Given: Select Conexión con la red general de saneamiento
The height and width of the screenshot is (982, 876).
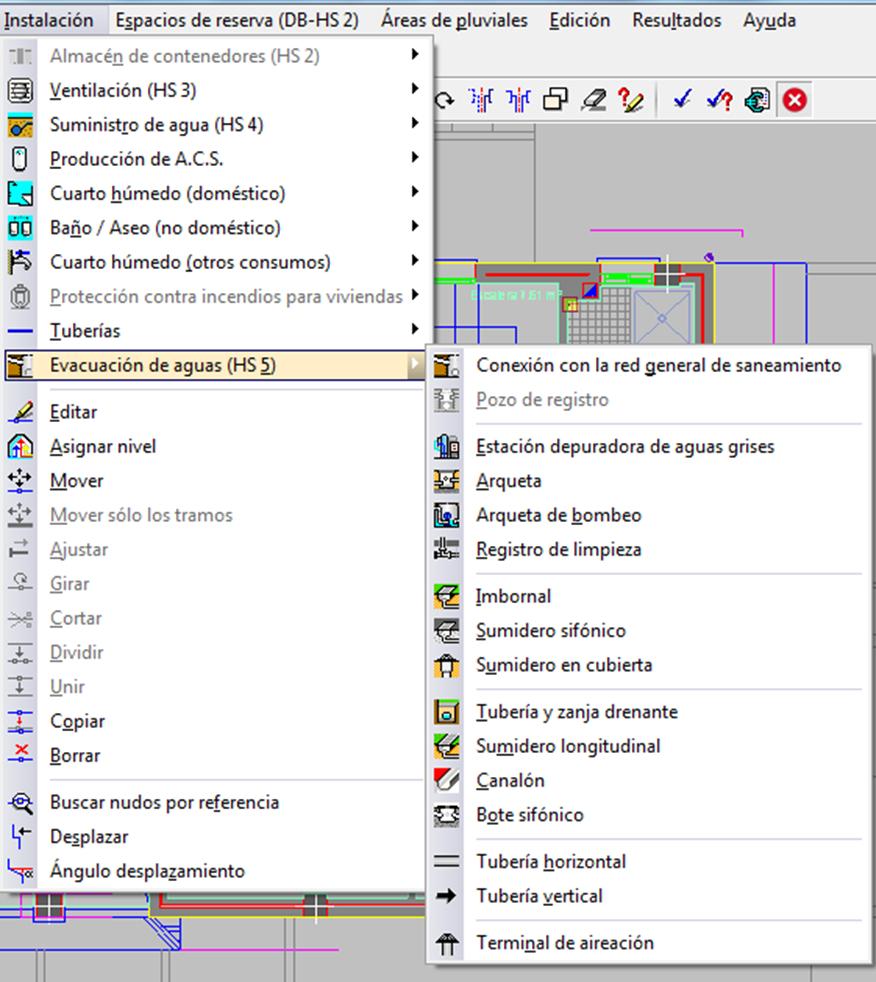Looking at the screenshot, I should (x=658, y=365).
